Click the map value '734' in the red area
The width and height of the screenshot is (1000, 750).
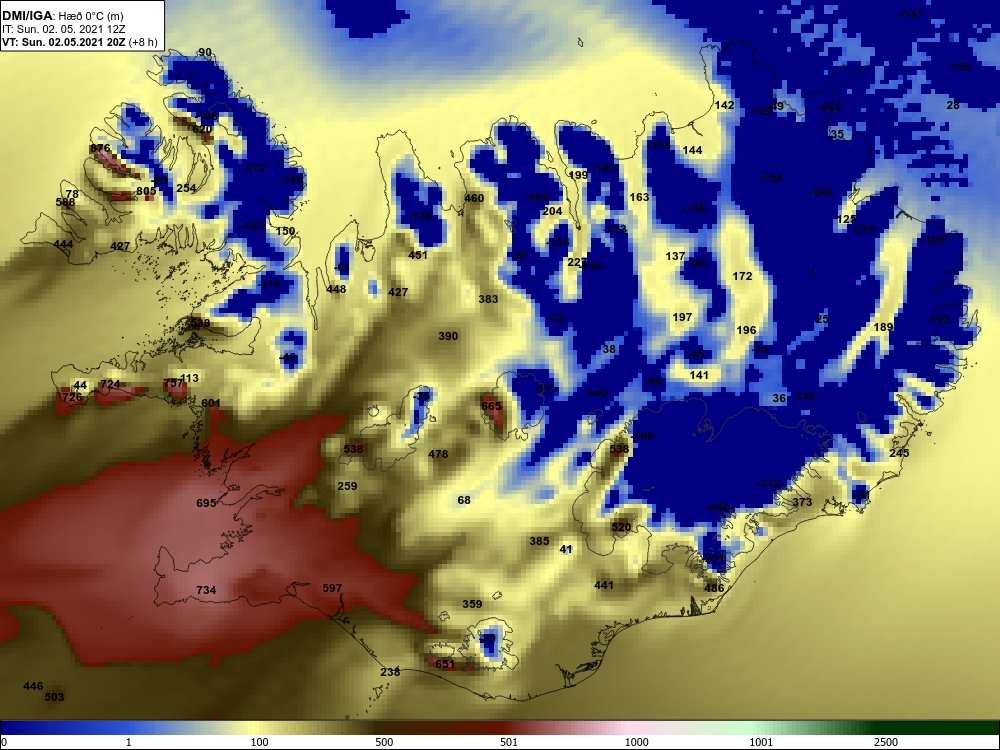tap(206, 590)
